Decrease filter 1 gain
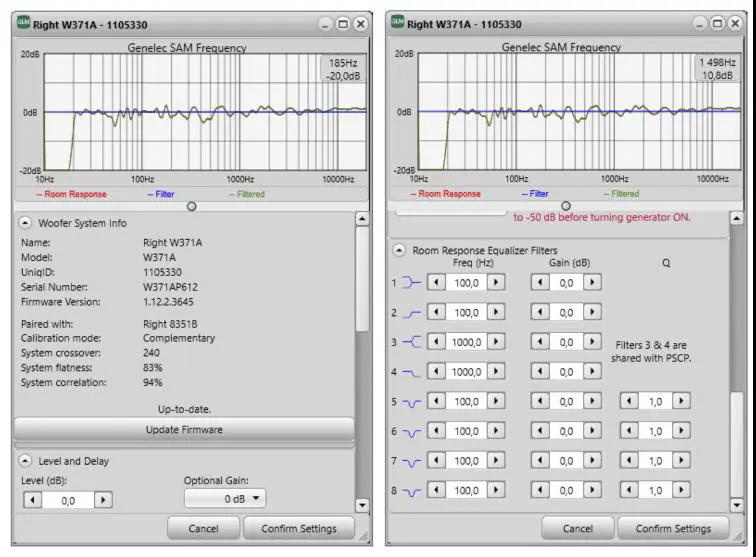The image size is (756, 557). click(540, 282)
